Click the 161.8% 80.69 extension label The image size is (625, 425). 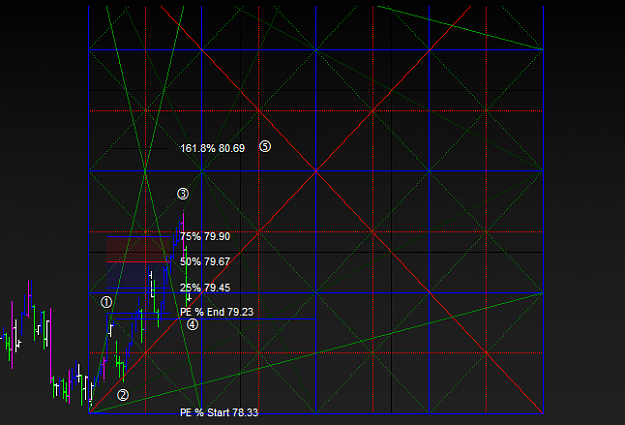[212, 148]
